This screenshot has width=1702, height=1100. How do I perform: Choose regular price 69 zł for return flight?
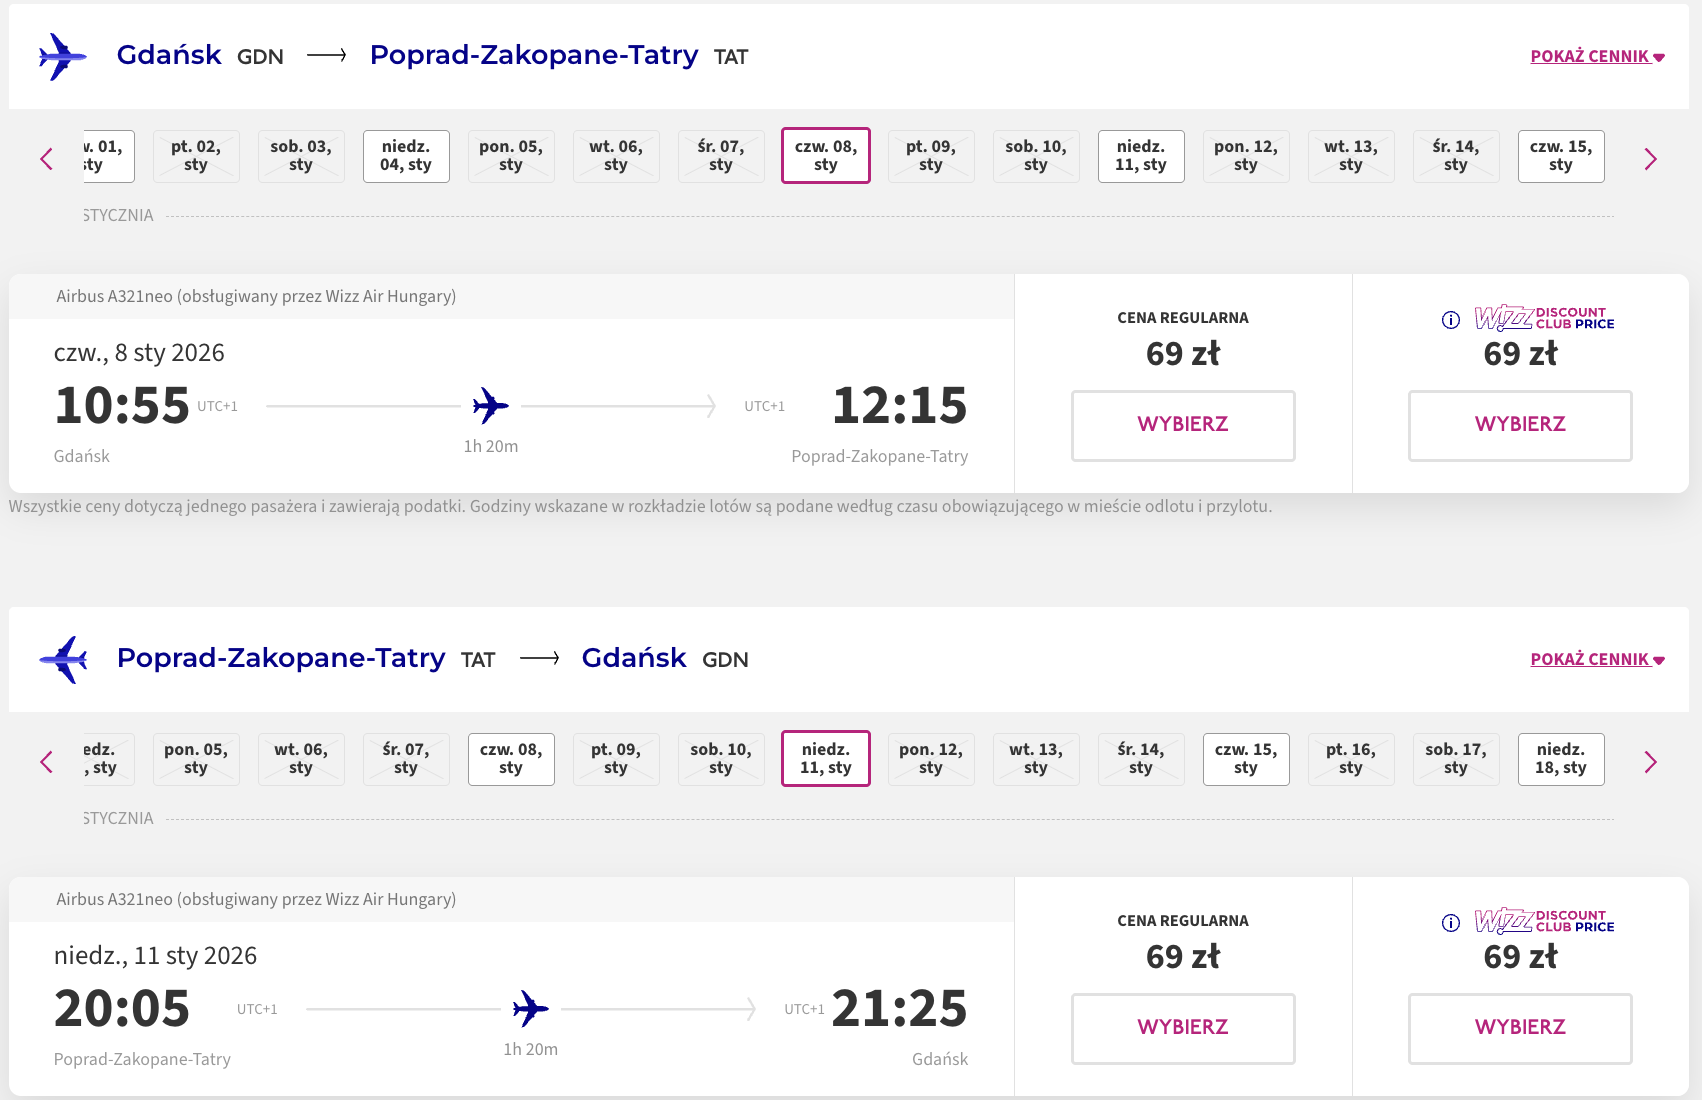[1183, 1028]
